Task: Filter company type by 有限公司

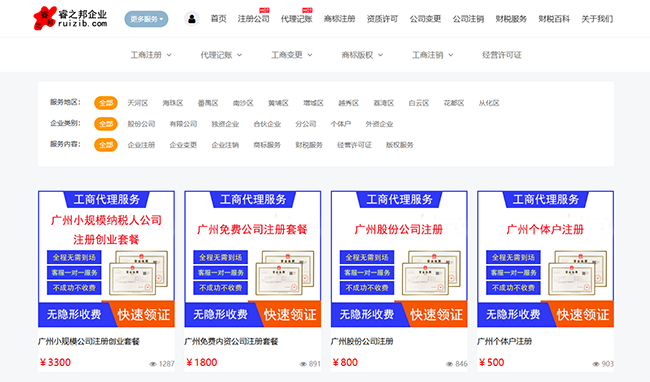Action: 183,124
